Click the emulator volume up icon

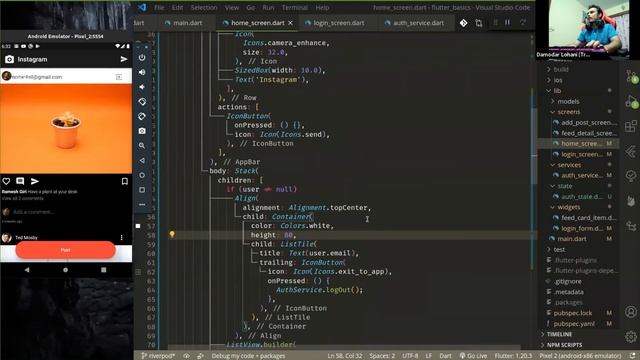coord(142,72)
